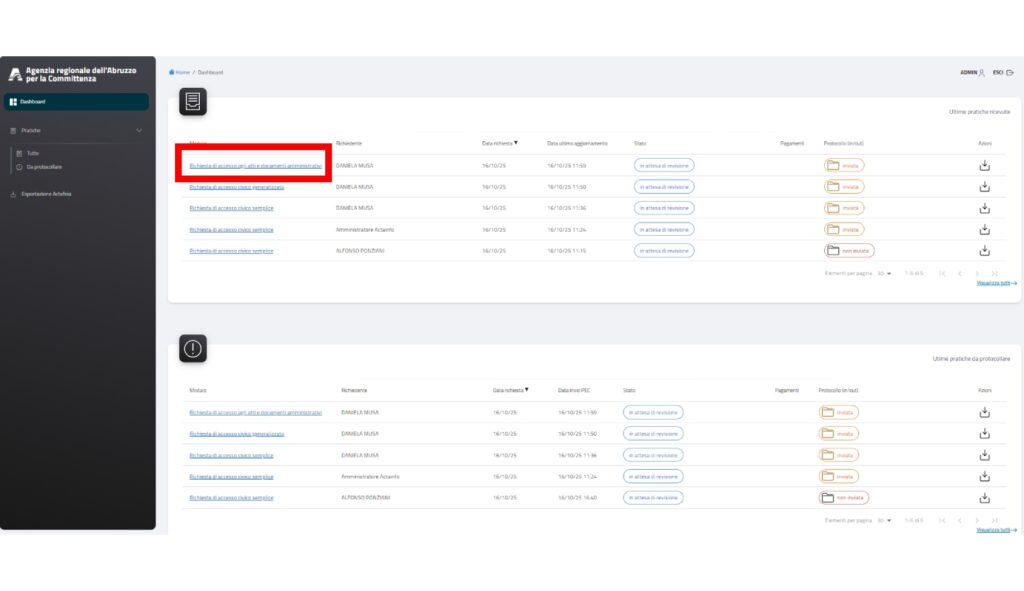Click 'In attesa di revisione' status in first top row
Viewport: 1024px width, 591px height.
[664, 165]
